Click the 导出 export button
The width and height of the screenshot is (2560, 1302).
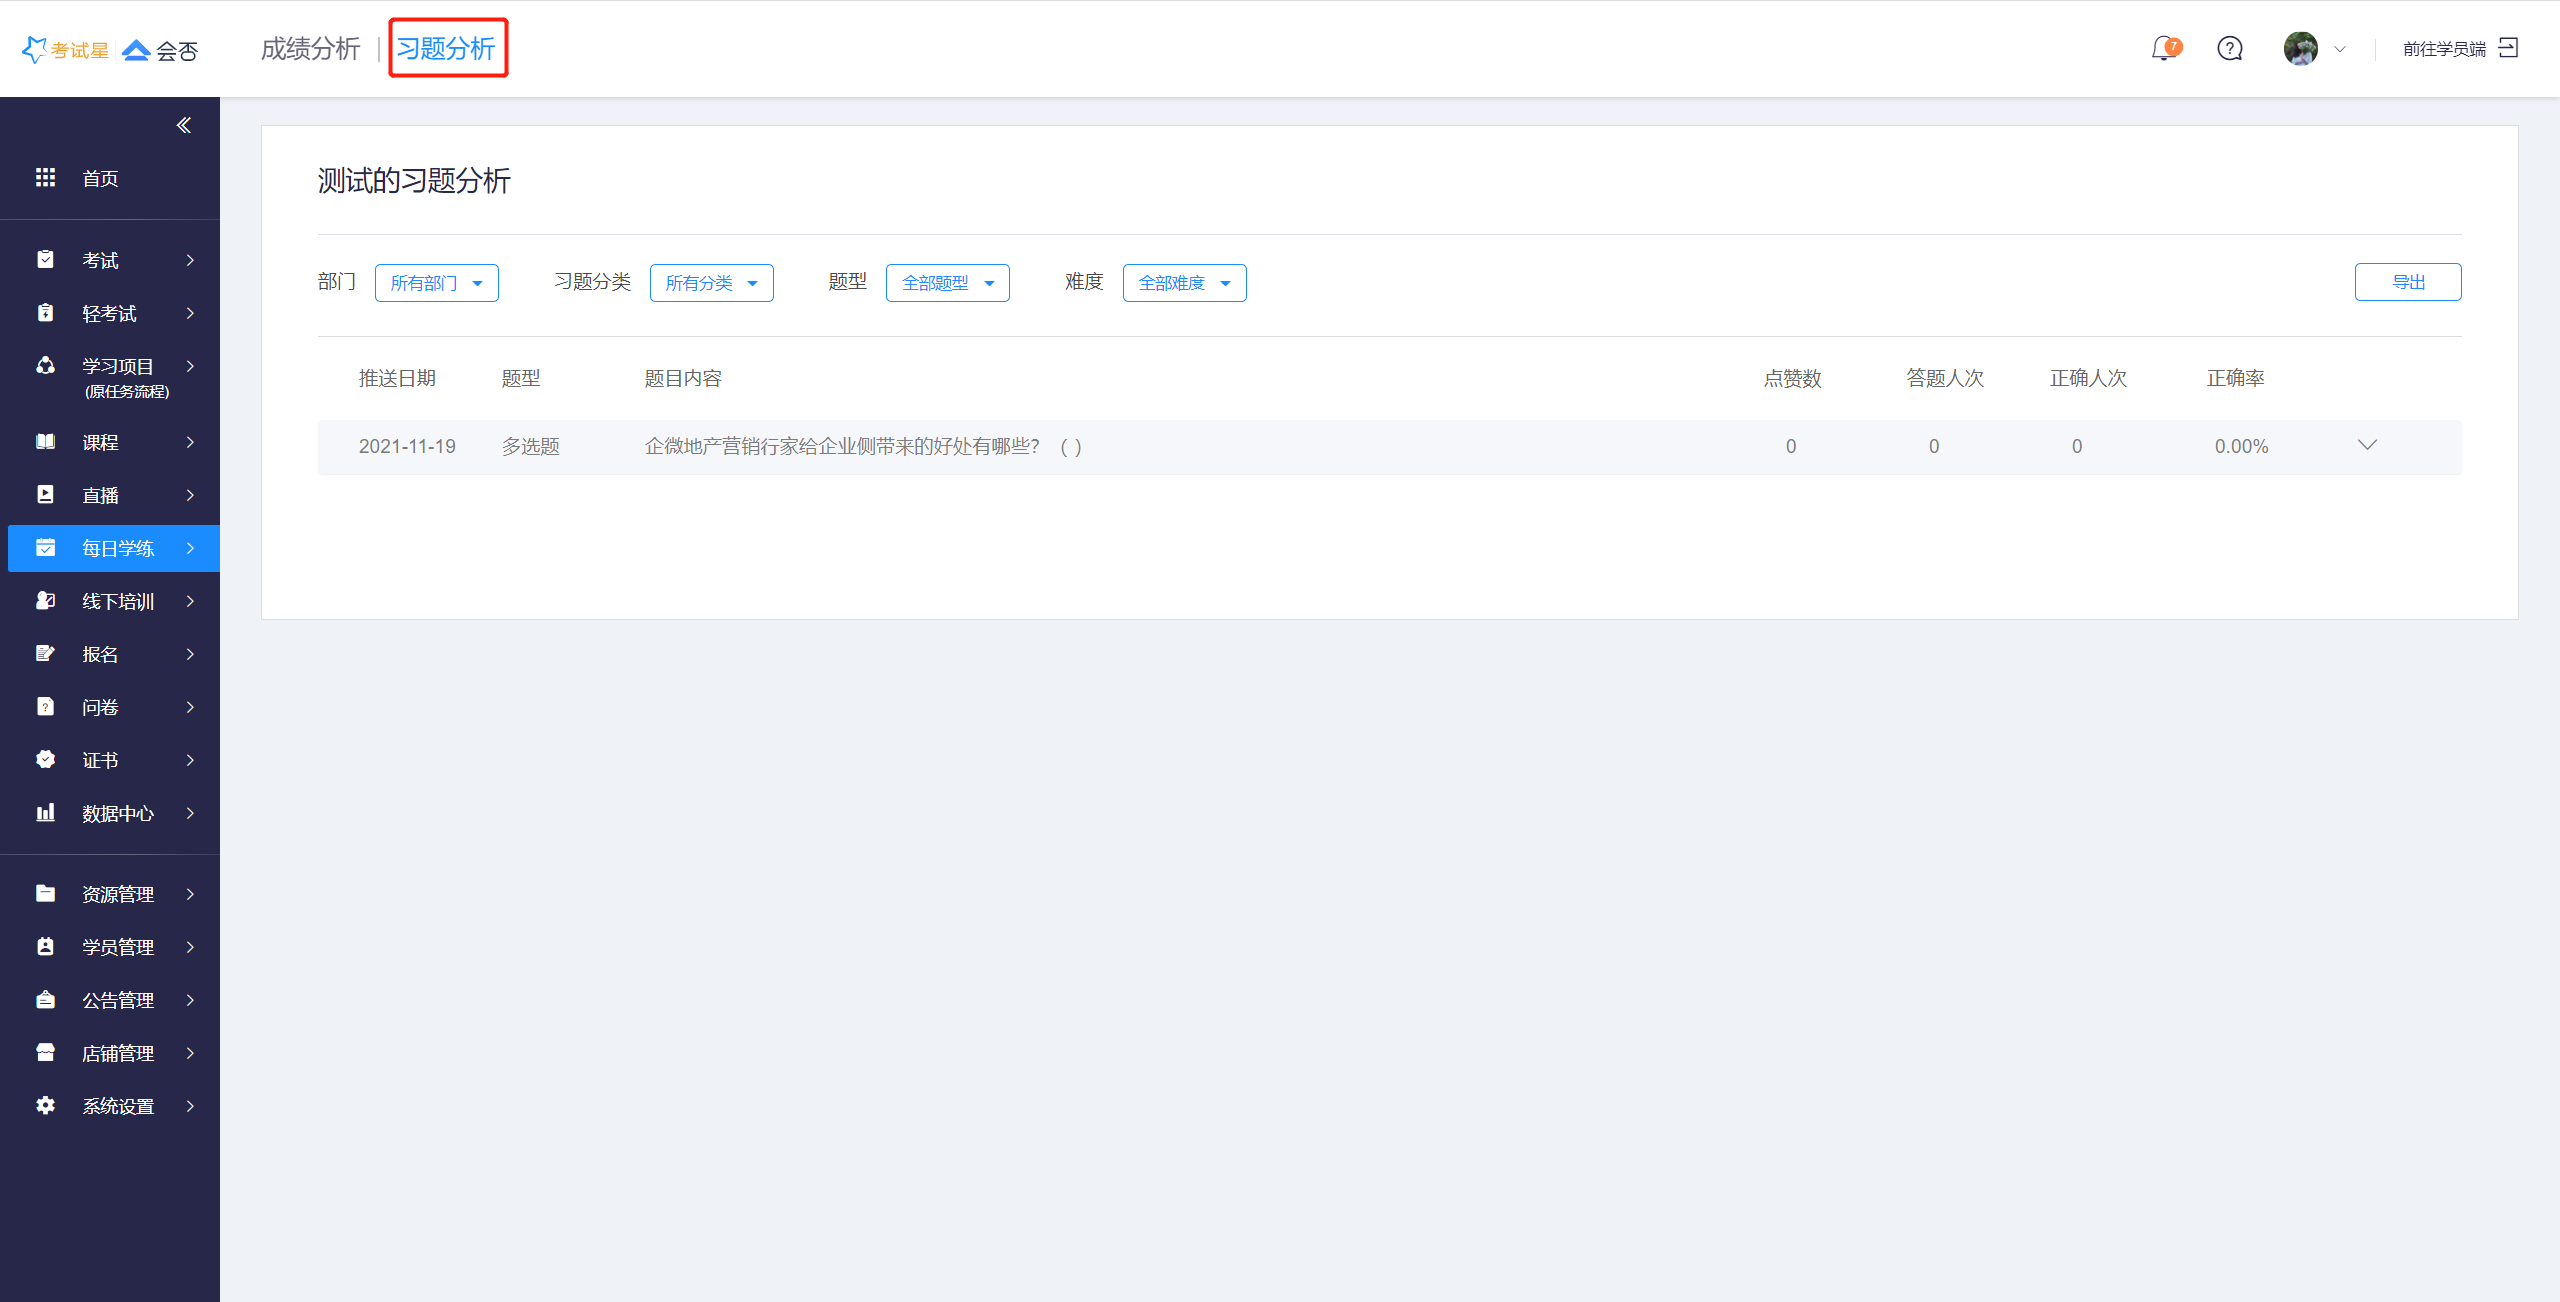[2407, 282]
